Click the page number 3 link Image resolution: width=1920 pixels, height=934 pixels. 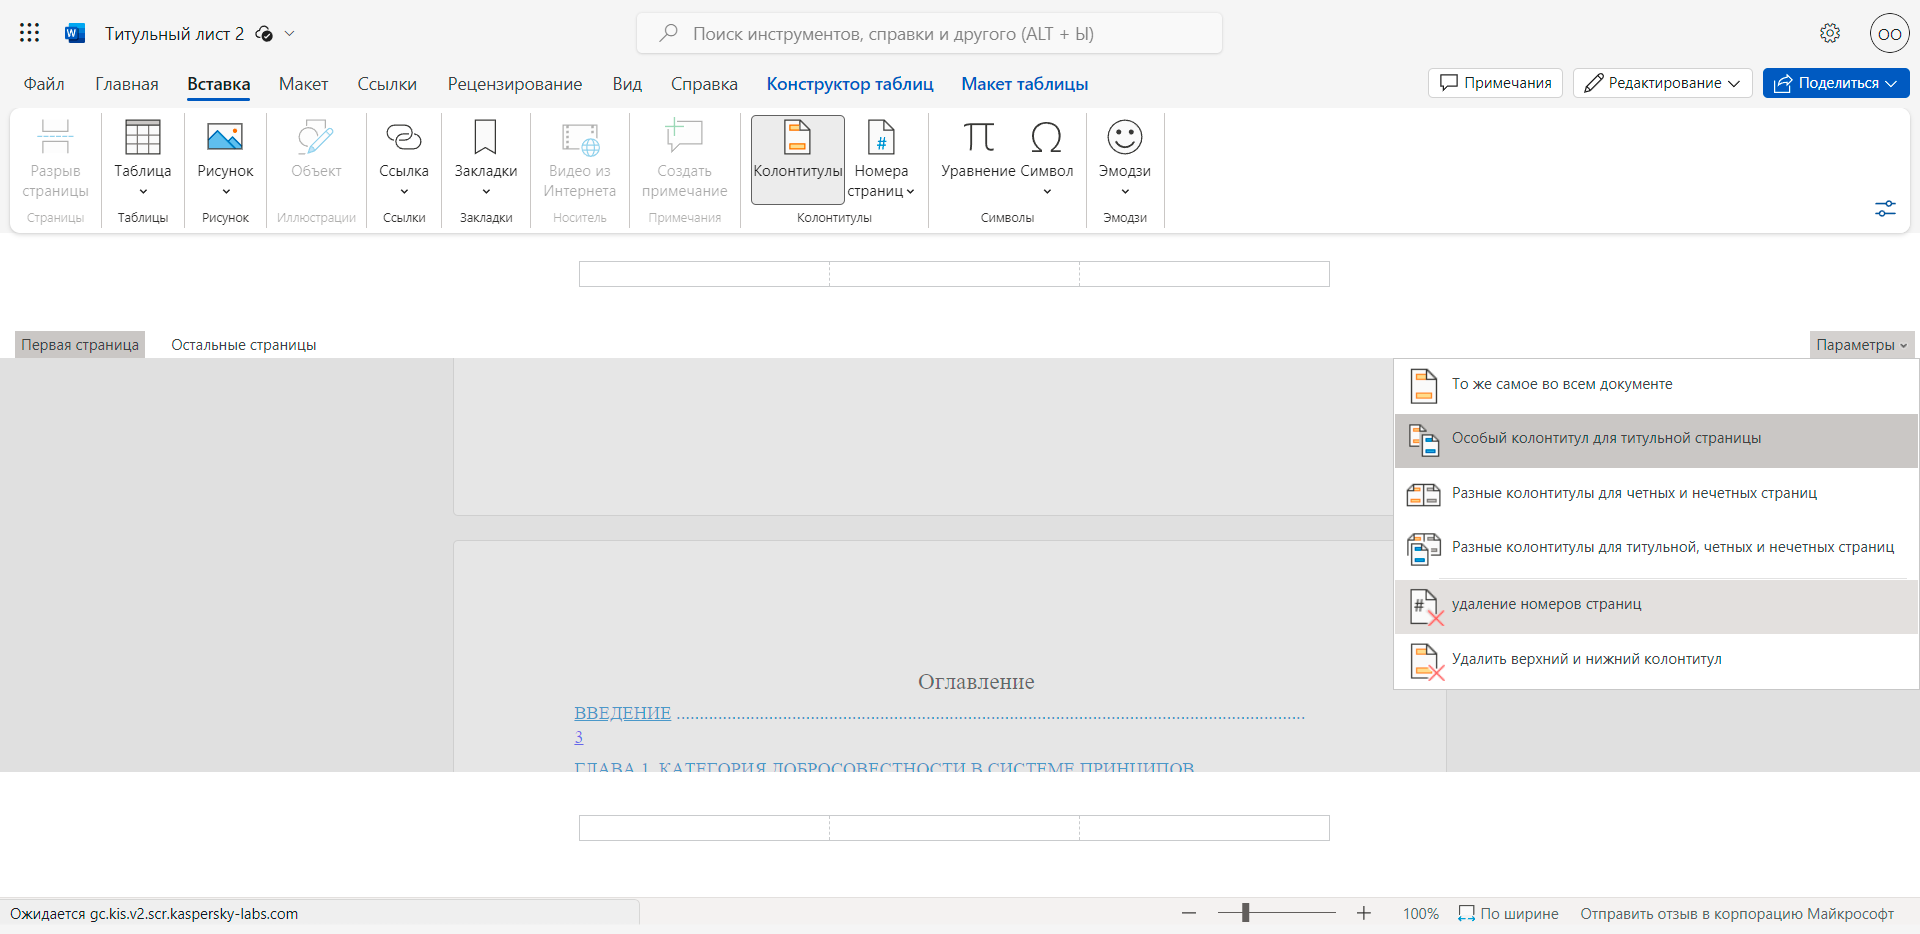[578, 737]
